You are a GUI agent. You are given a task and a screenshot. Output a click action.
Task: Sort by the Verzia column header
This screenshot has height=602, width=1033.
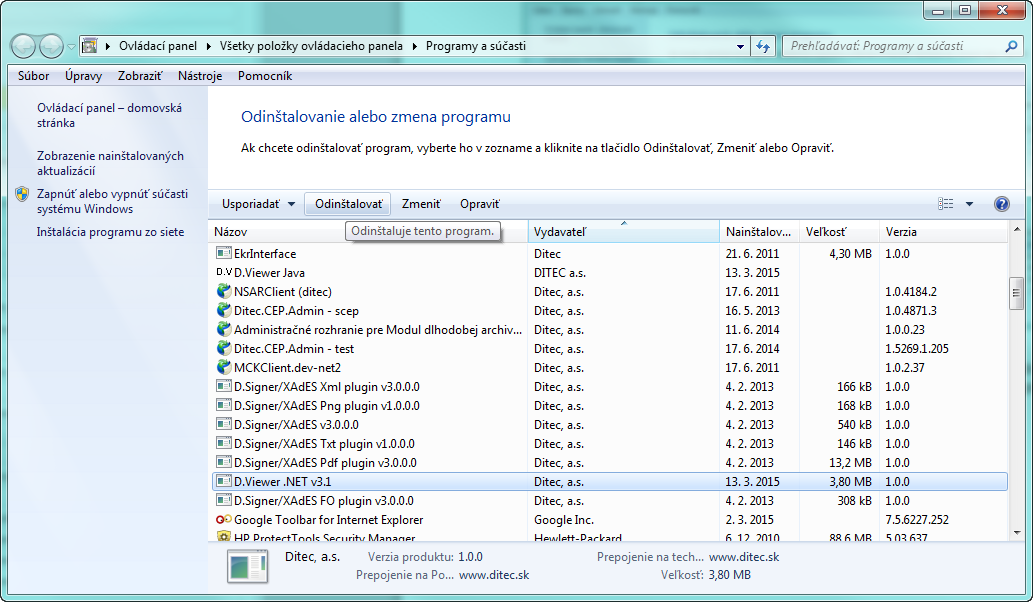943,232
